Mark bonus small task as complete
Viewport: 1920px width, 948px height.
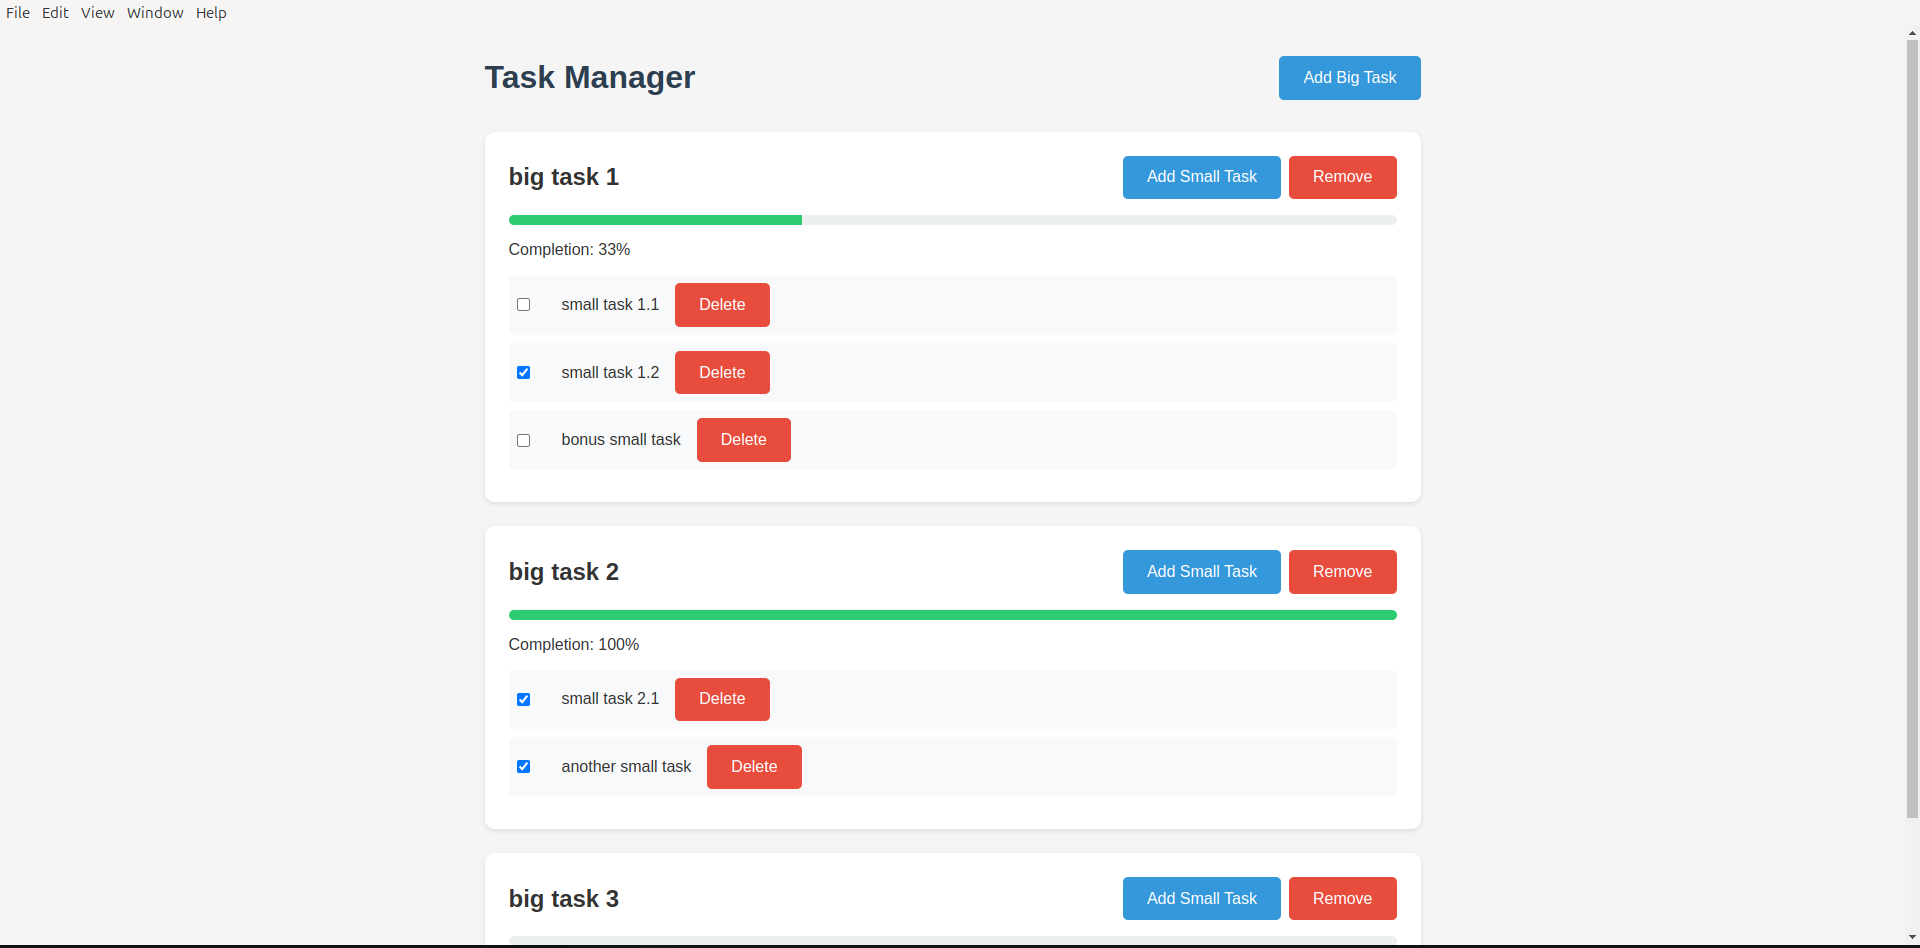tap(523, 440)
